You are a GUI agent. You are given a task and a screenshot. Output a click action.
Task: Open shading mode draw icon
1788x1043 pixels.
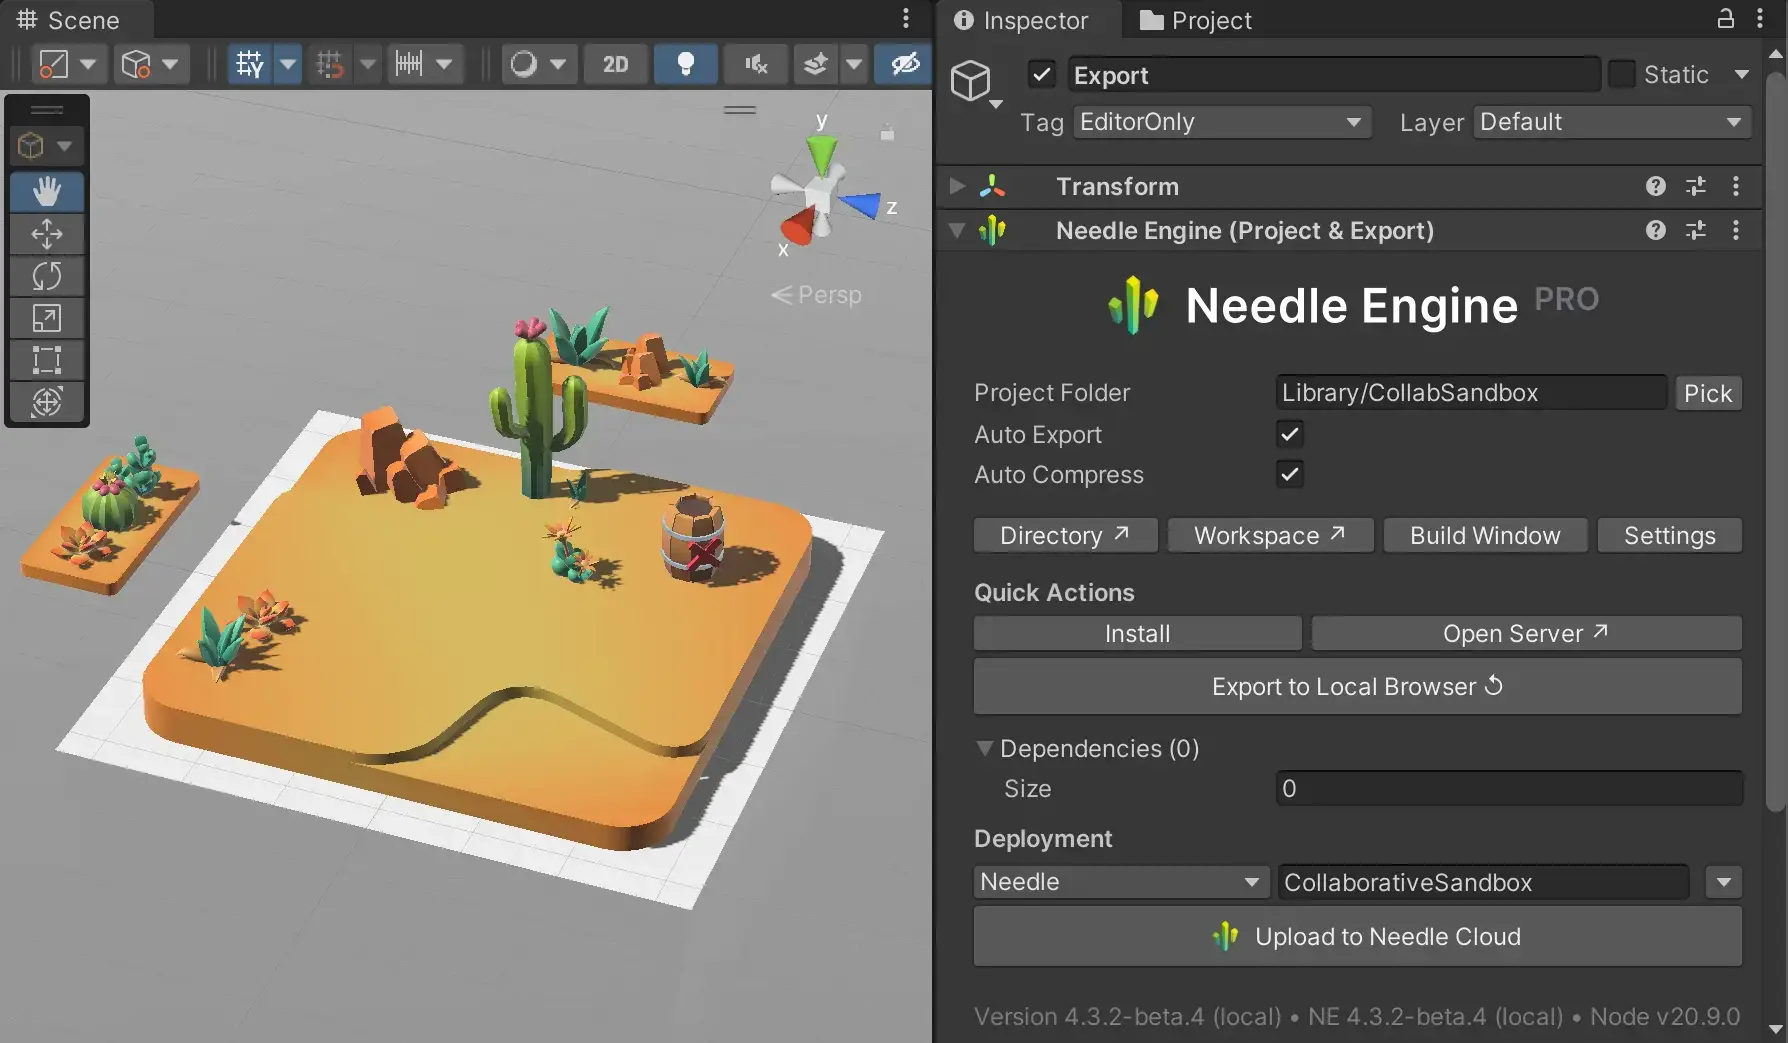coord(54,64)
